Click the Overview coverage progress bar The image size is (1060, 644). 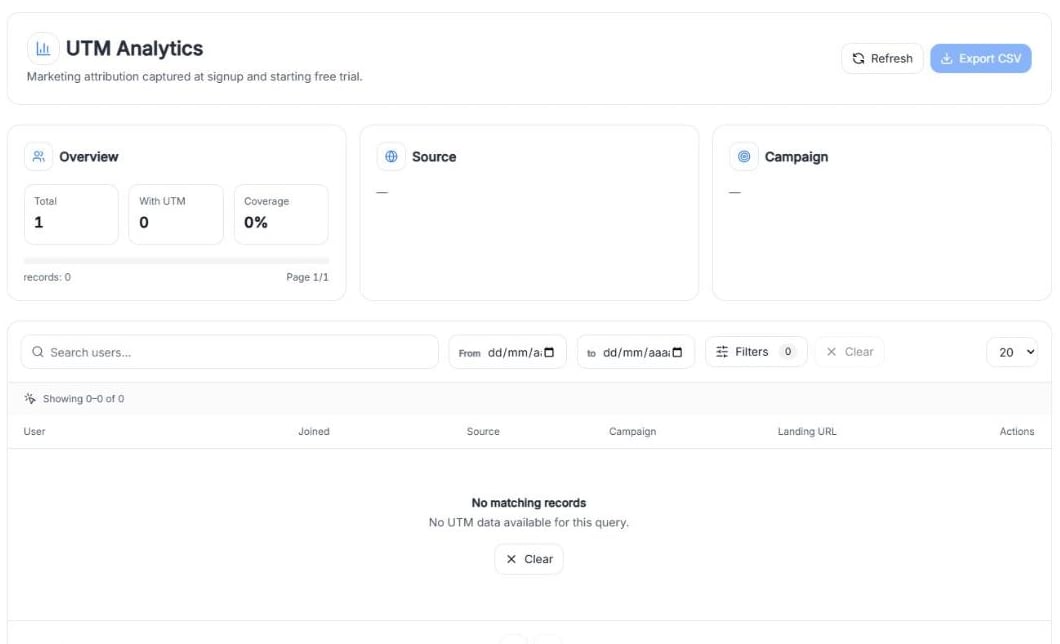(x=176, y=261)
